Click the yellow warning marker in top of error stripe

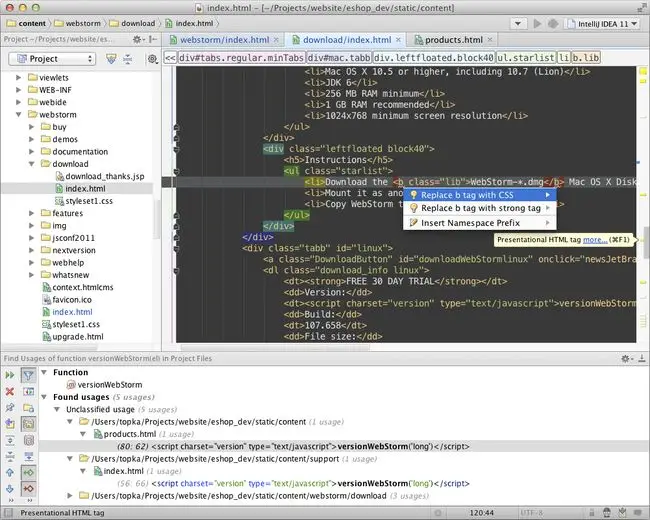point(643,72)
